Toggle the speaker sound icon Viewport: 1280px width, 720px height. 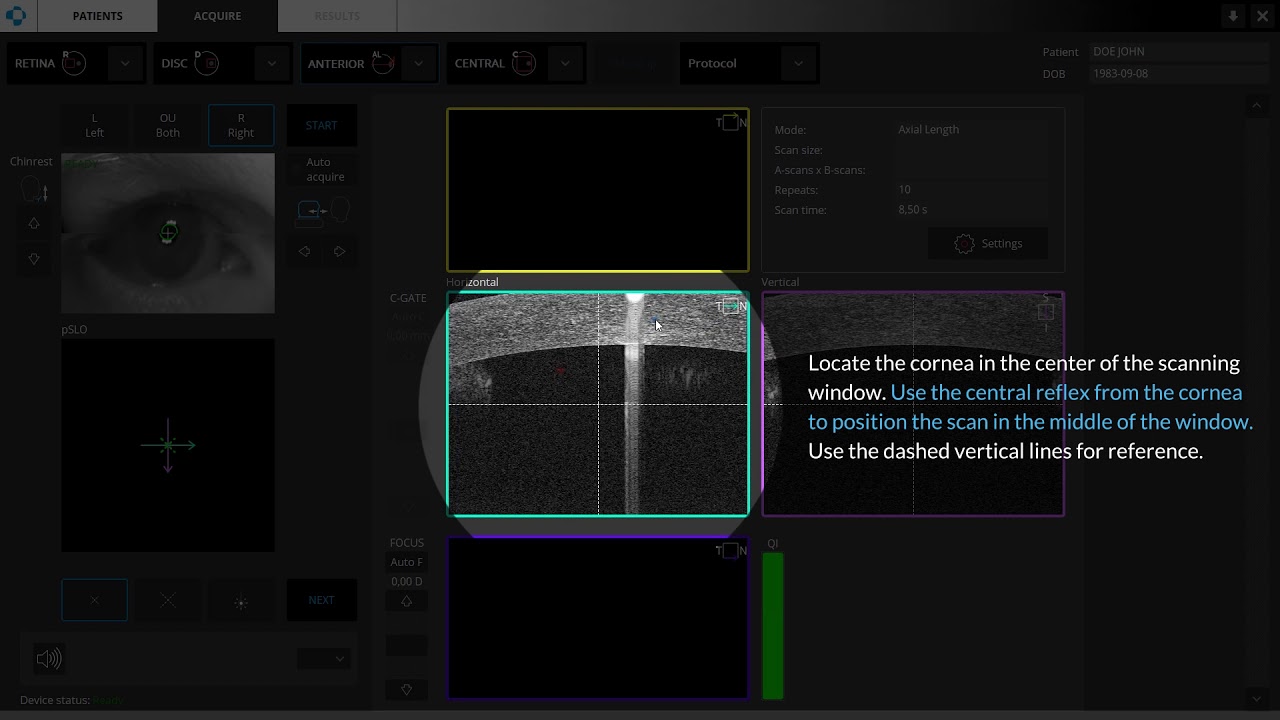48,658
